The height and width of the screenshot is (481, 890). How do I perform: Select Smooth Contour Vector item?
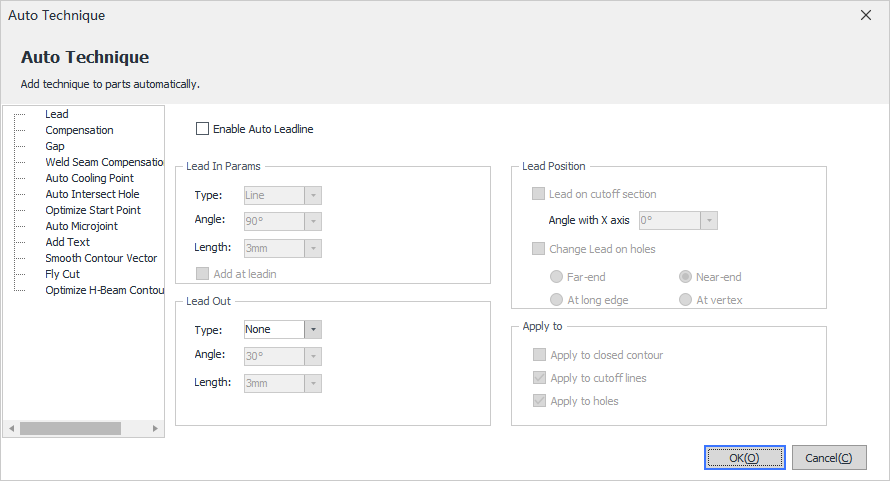pyautogui.click(x=101, y=258)
